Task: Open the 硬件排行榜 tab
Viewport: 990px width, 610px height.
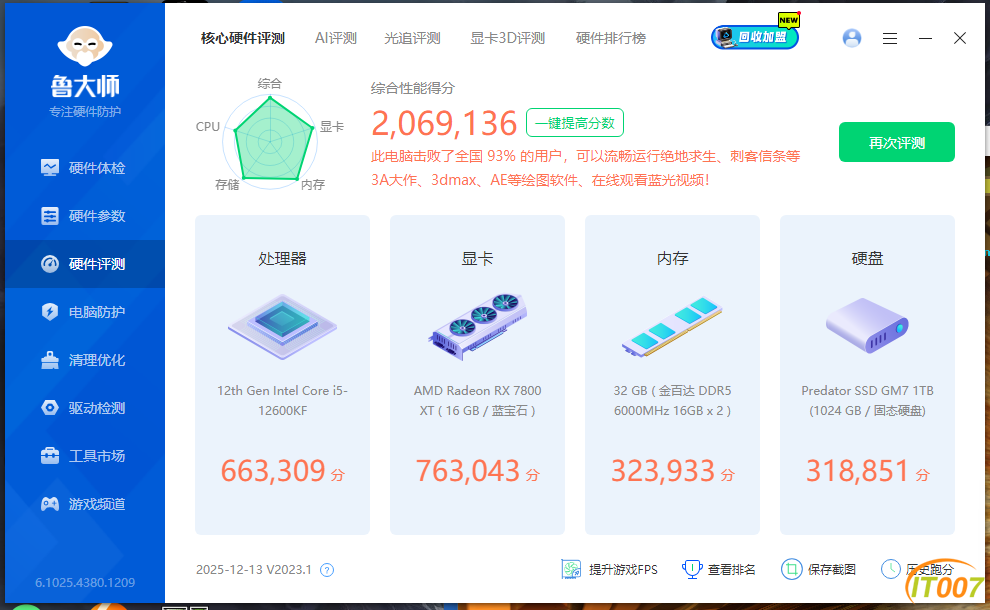Action: (610, 38)
